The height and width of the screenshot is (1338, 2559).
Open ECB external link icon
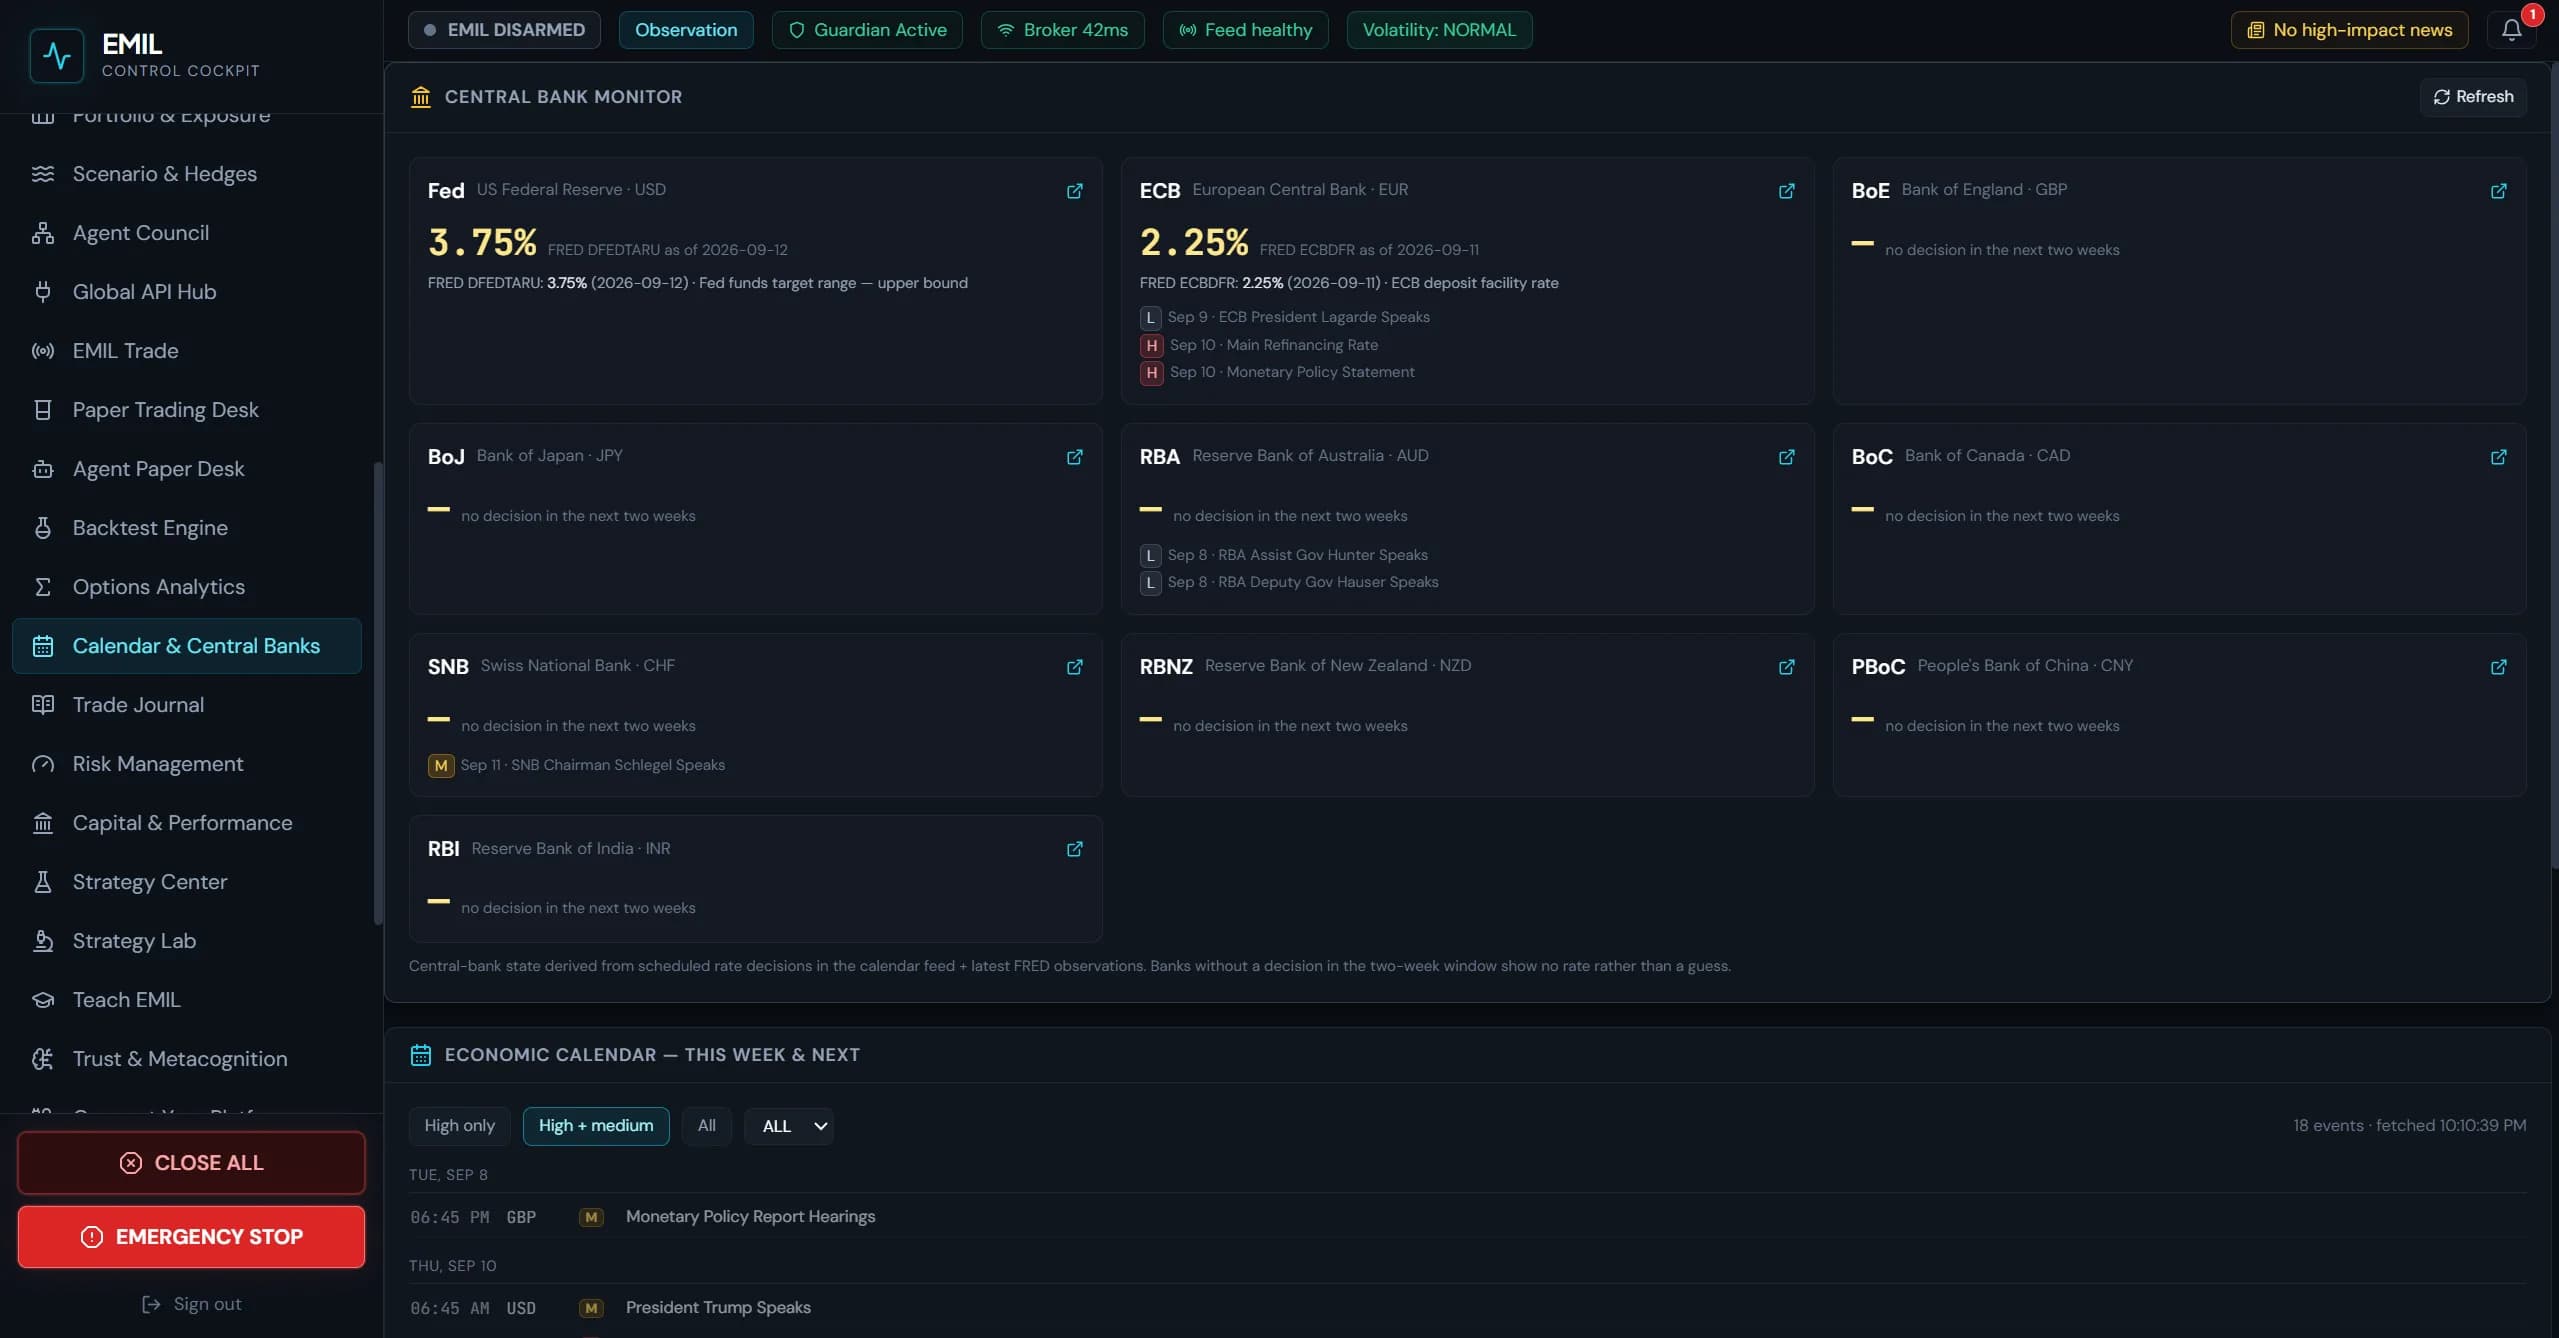pyautogui.click(x=1786, y=191)
